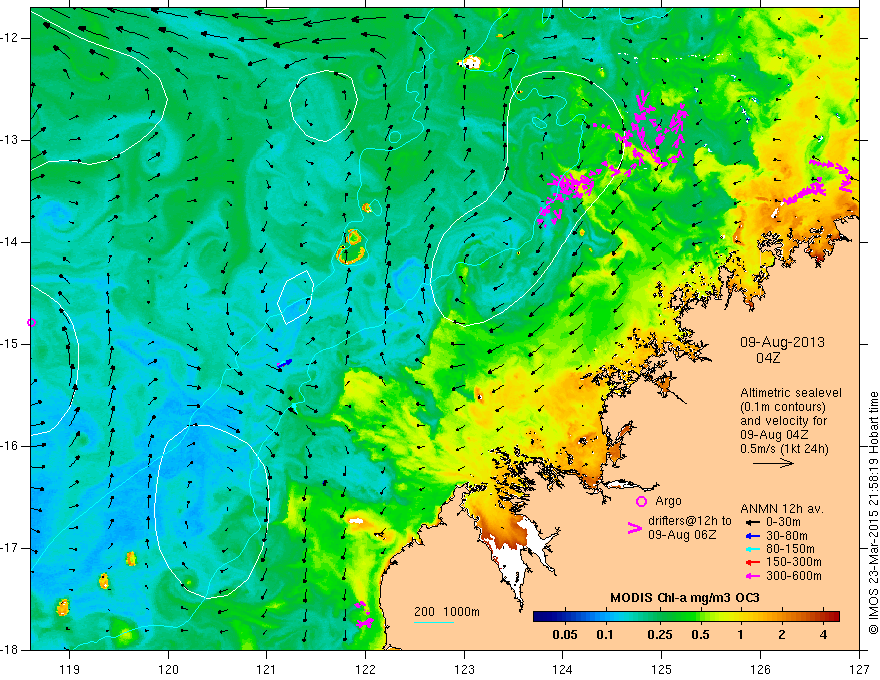Click the "Argo" legend label
This screenshot has width=880, height=680.
(x=668, y=501)
